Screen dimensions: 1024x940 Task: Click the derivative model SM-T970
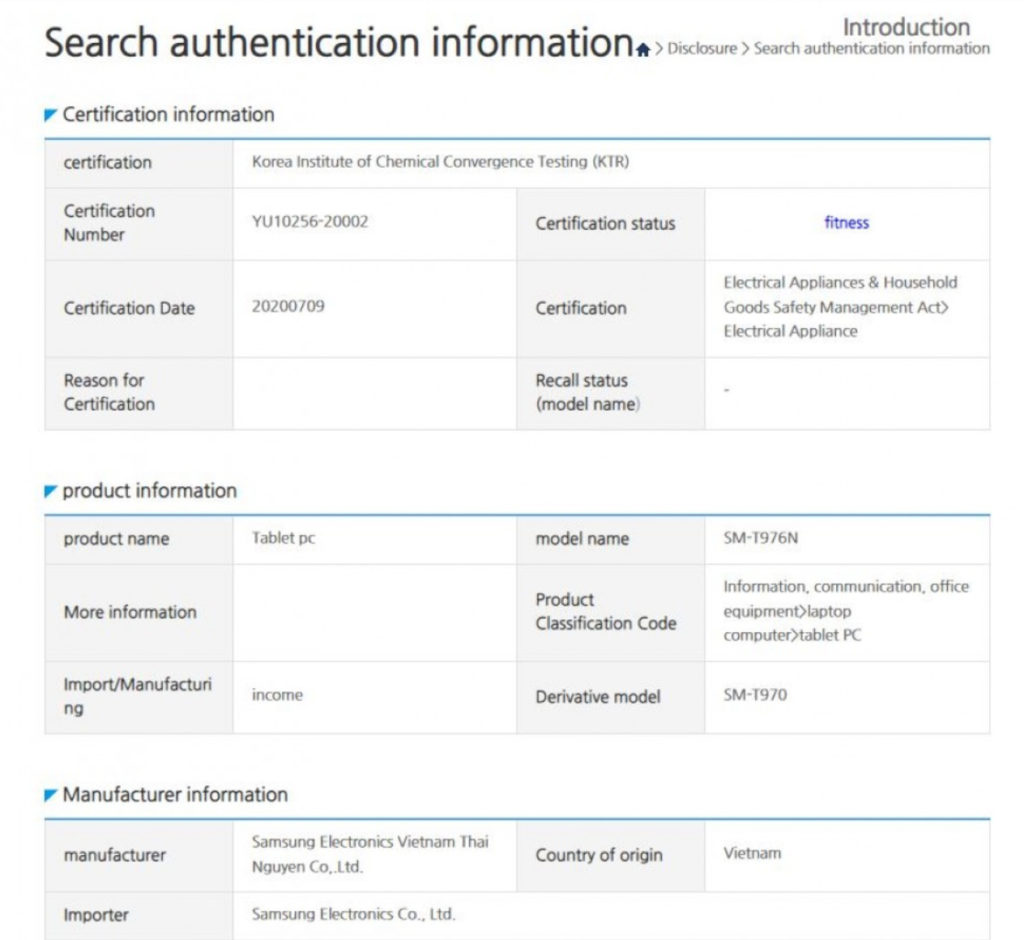point(755,694)
